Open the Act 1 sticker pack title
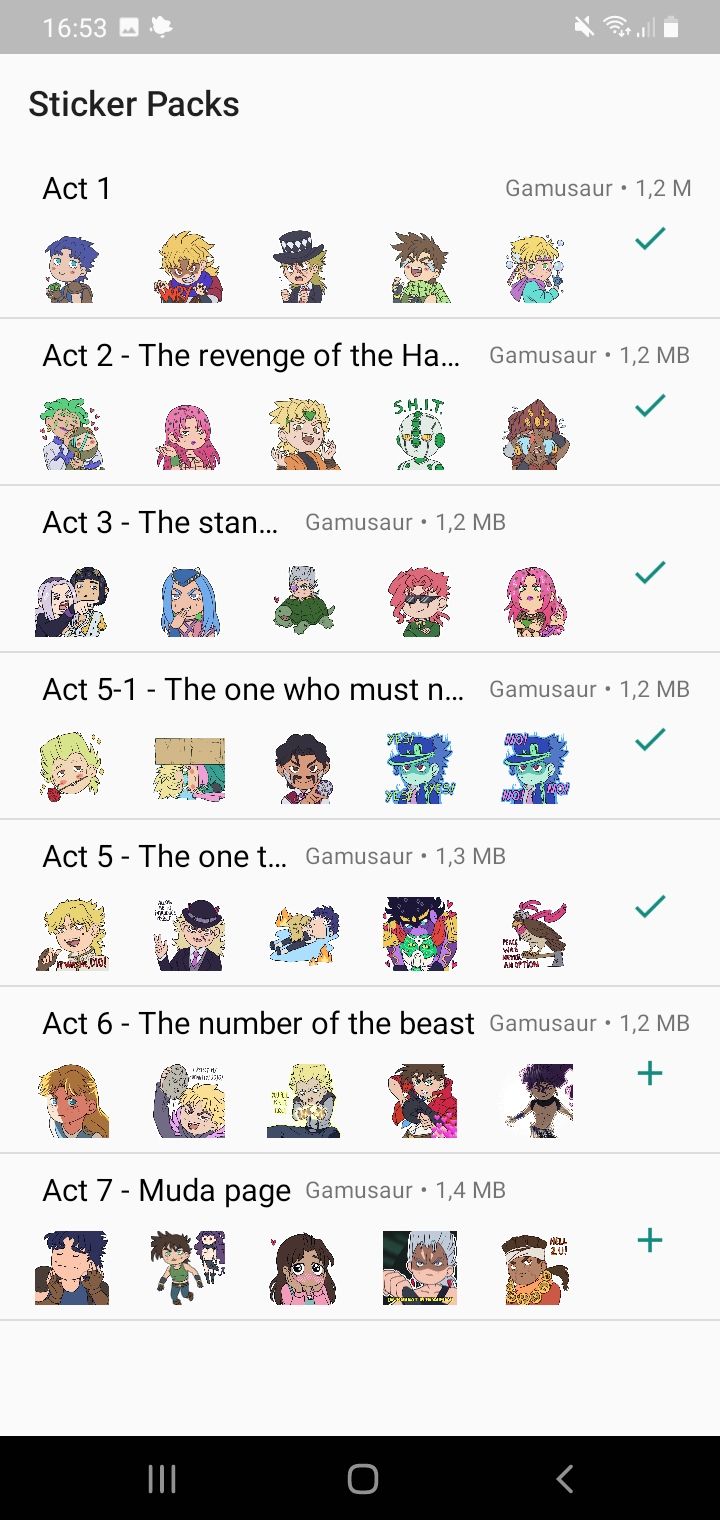 [x=77, y=188]
